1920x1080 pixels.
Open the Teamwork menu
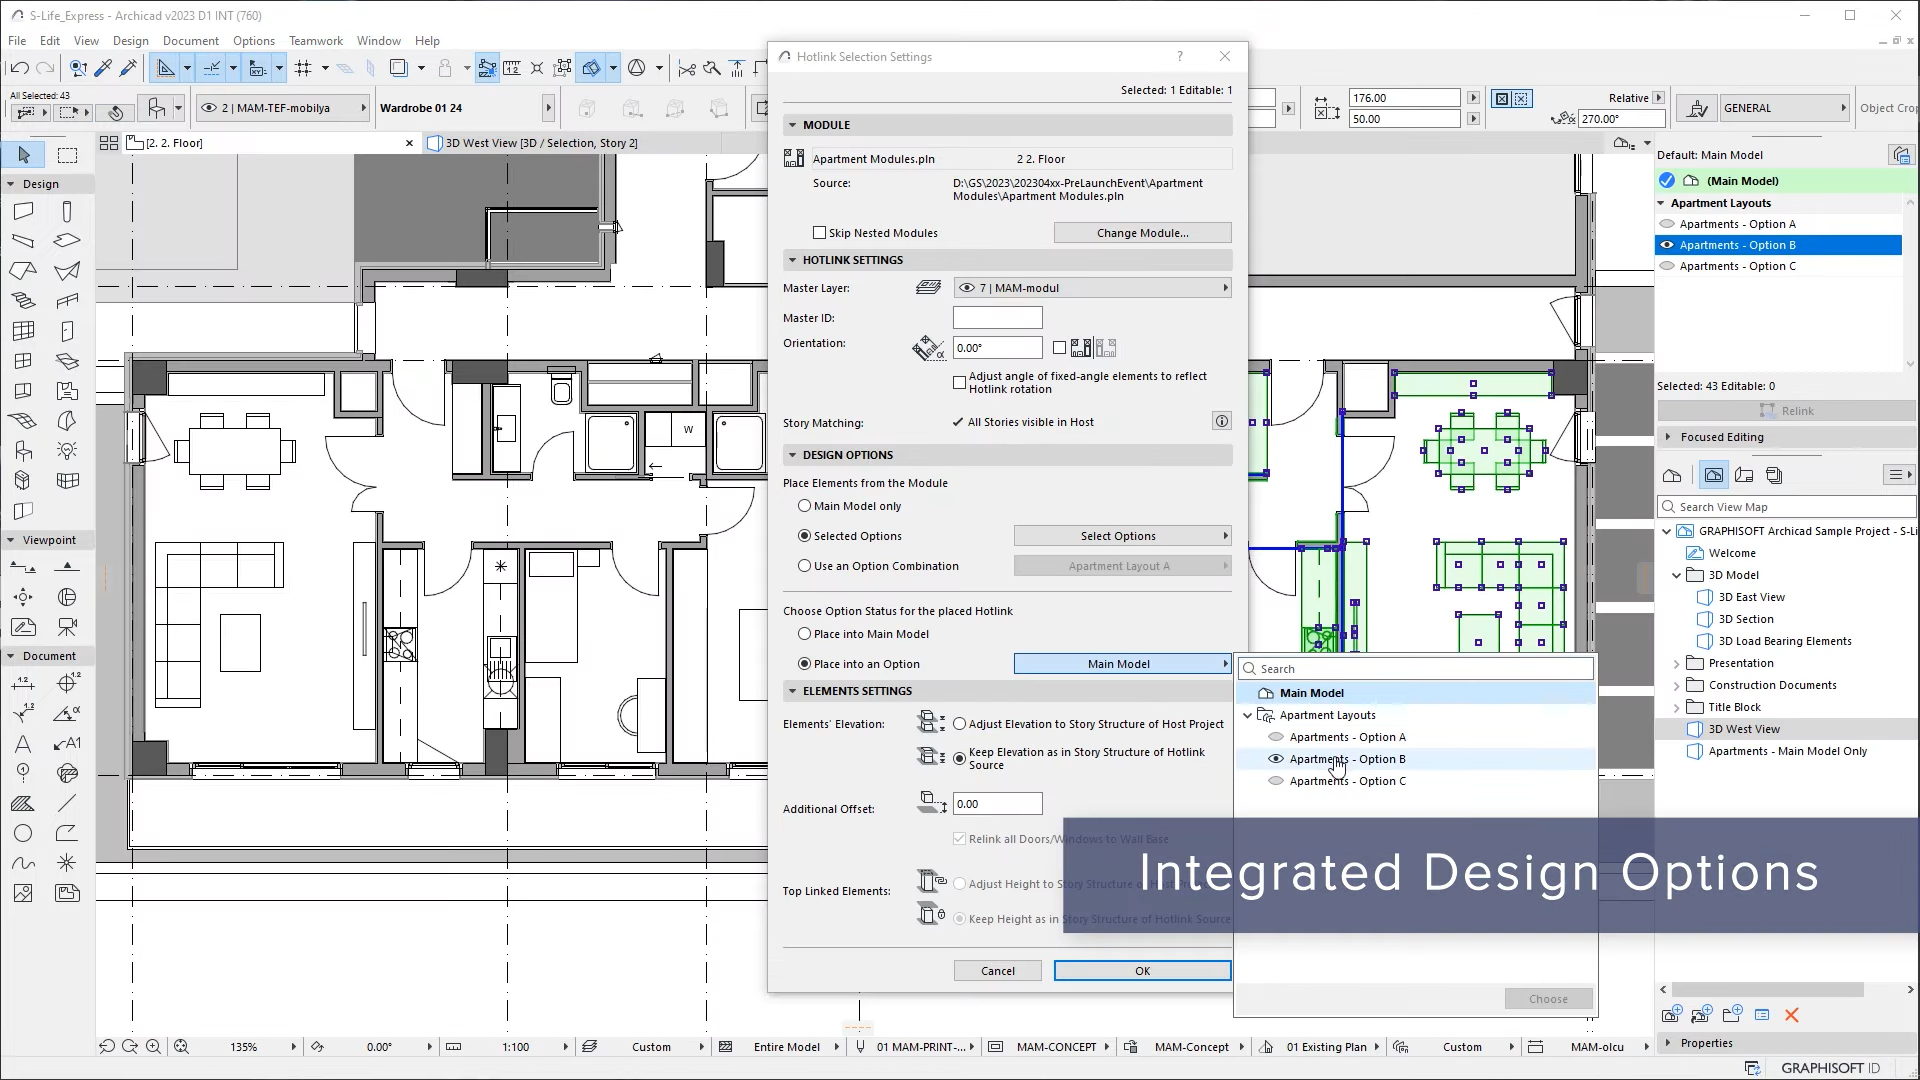[316, 41]
